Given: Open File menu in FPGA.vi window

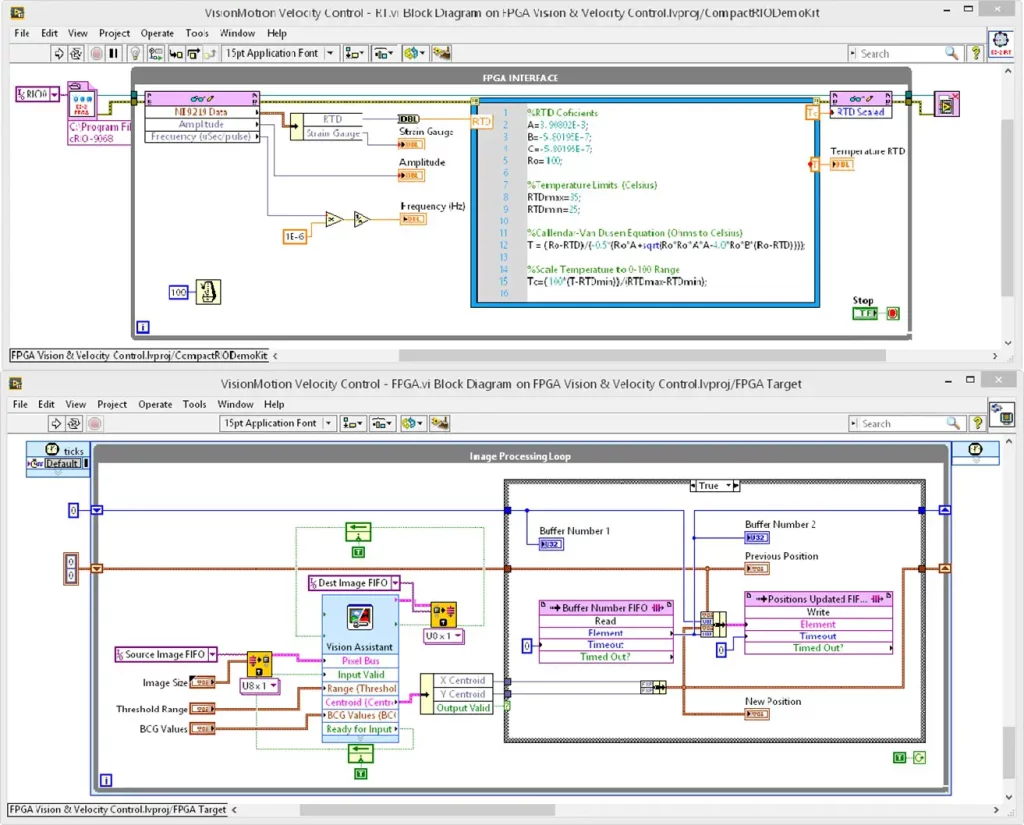Looking at the screenshot, I should tap(20, 404).
